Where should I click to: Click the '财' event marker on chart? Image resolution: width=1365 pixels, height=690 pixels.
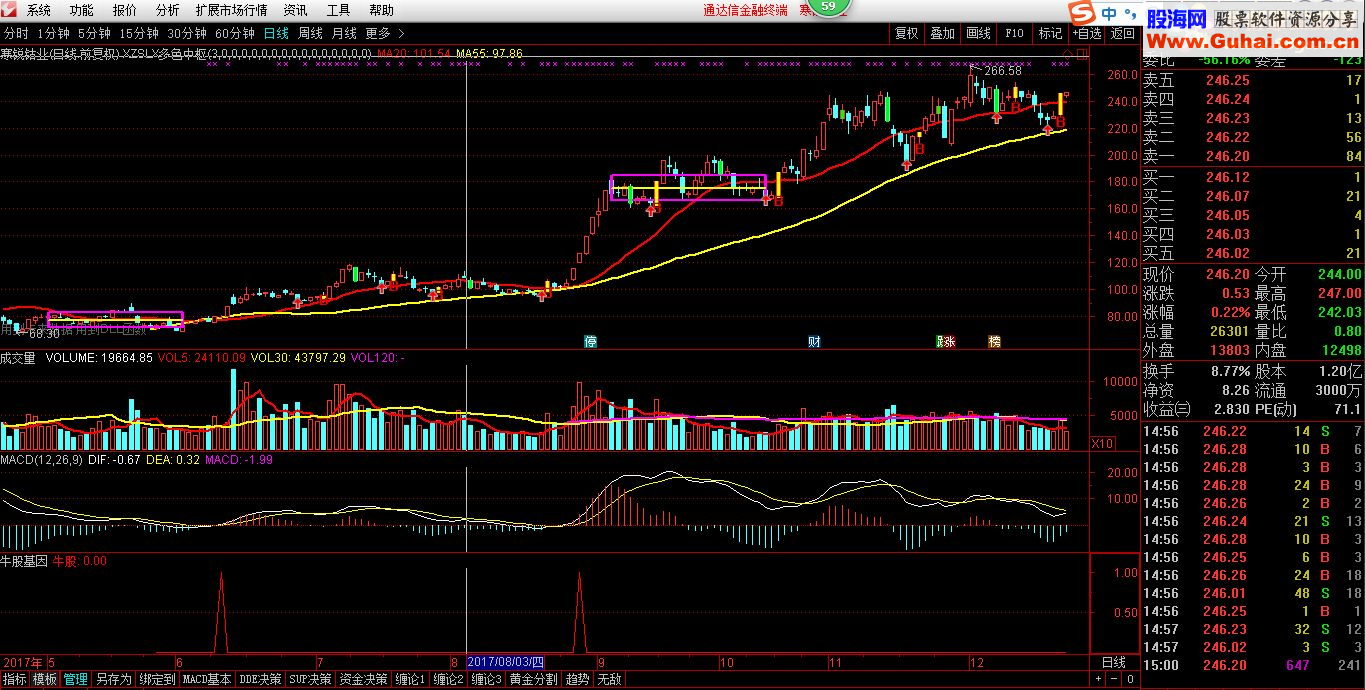pyautogui.click(x=814, y=341)
